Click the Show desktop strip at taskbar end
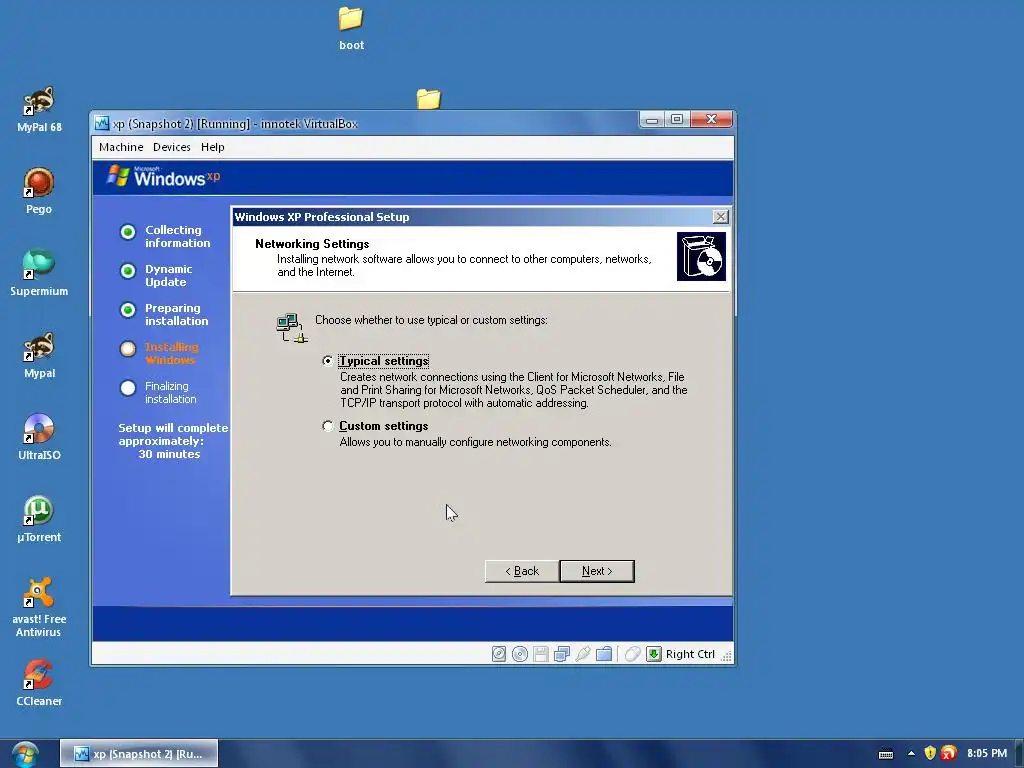1024x768 pixels. (x=1019, y=754)
